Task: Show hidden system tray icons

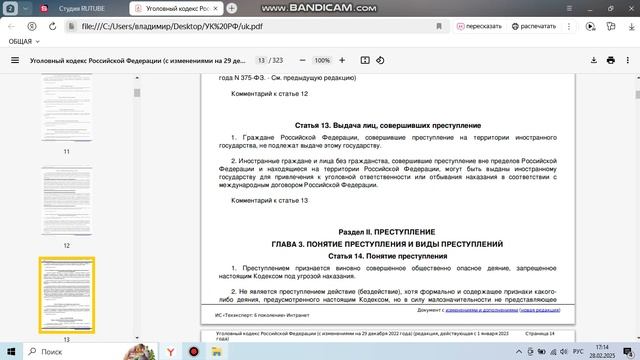Action: coord(519,351)
